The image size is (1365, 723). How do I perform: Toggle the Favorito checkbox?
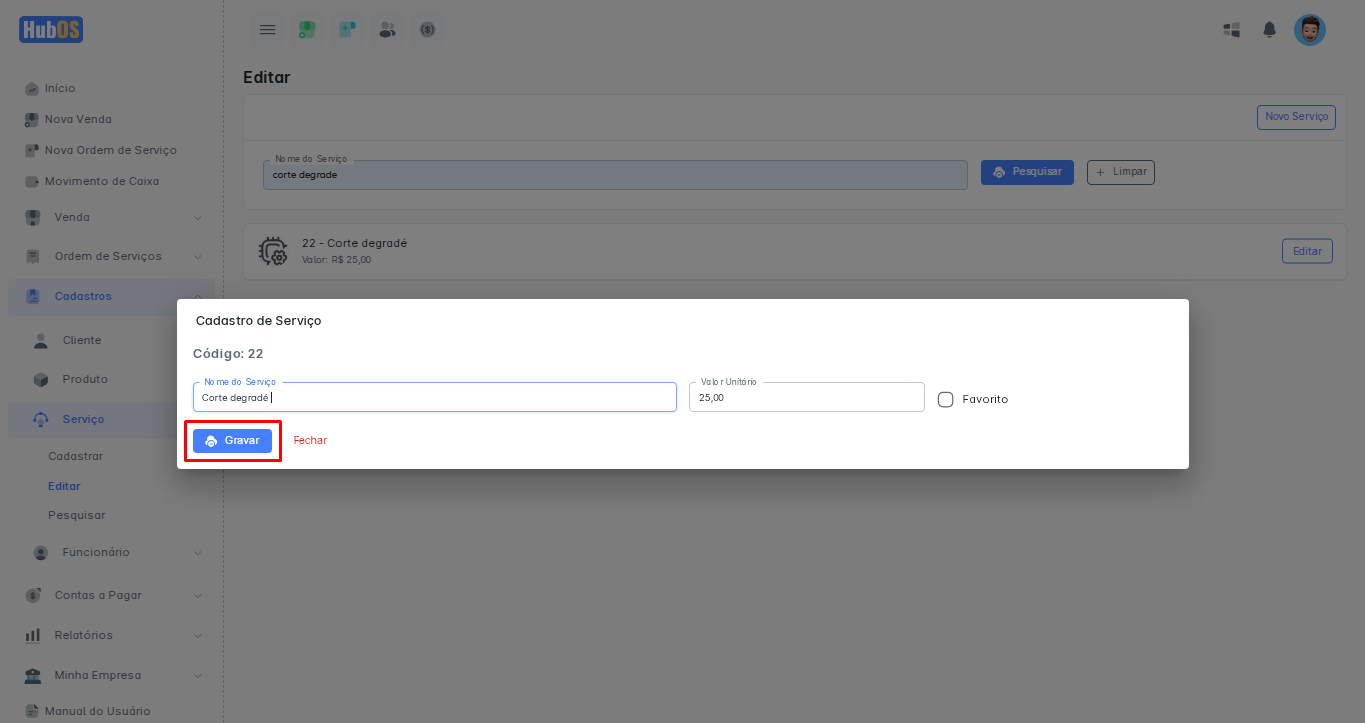click(945, 399)
